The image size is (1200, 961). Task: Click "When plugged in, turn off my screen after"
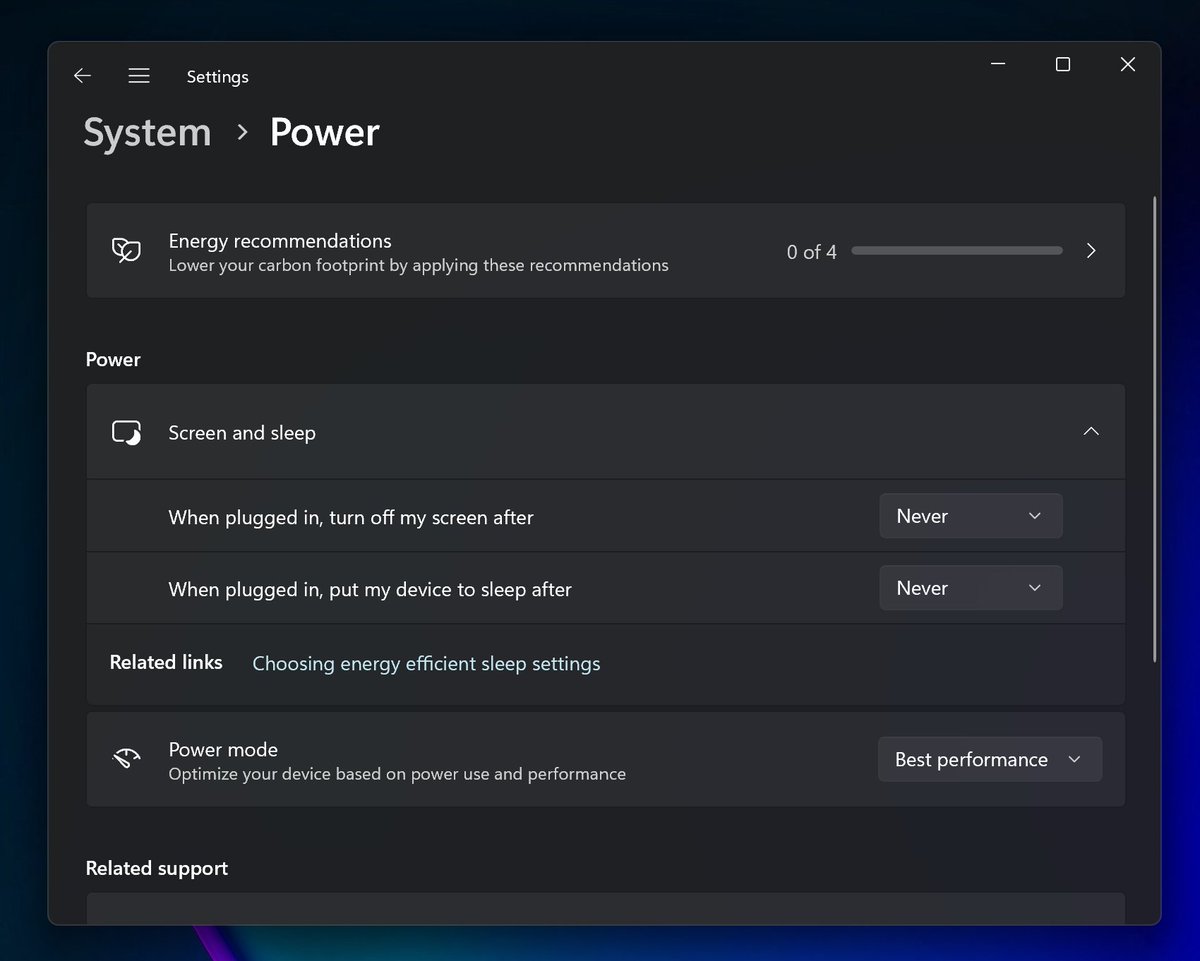click(x=351, y=517)
